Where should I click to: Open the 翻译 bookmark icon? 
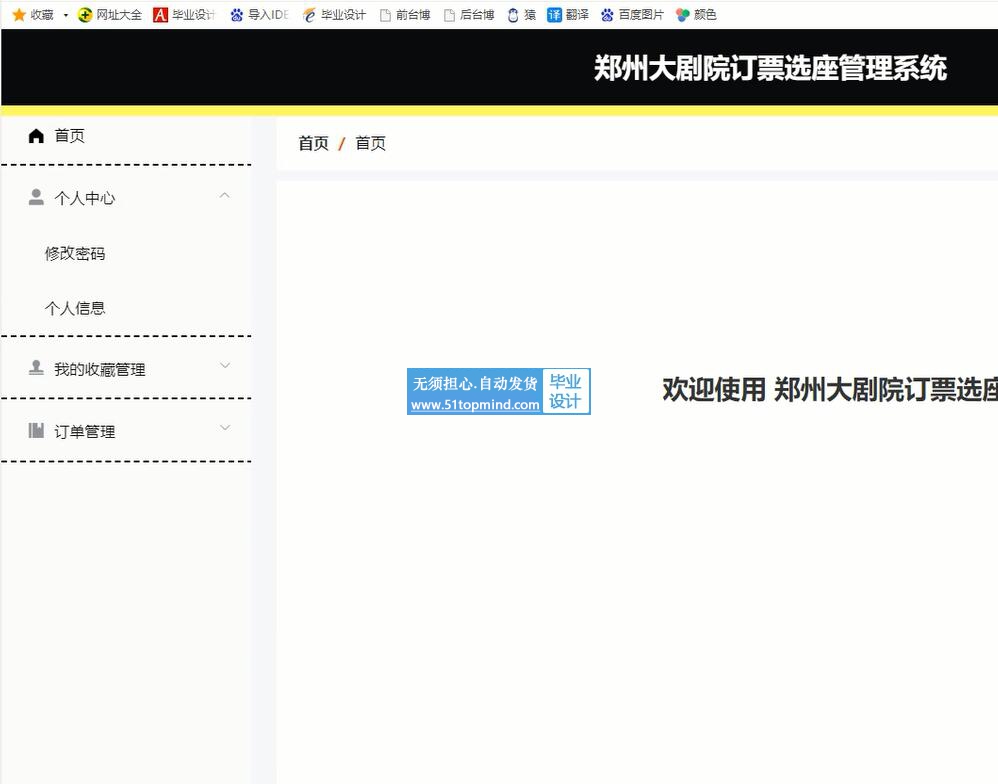pyautogui.click(x=554, y=15)
